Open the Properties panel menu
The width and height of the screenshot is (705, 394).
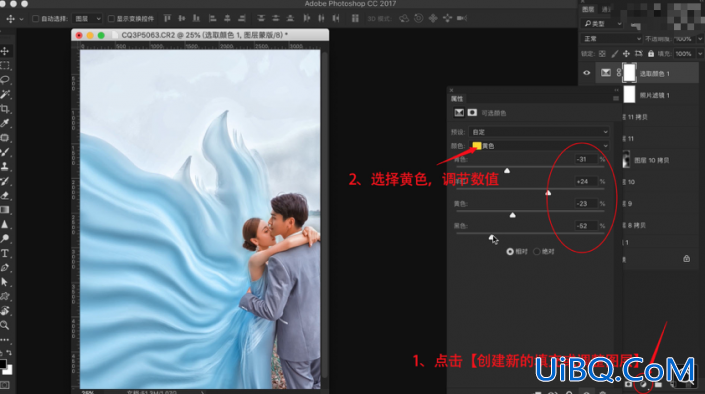click(616, 98)
